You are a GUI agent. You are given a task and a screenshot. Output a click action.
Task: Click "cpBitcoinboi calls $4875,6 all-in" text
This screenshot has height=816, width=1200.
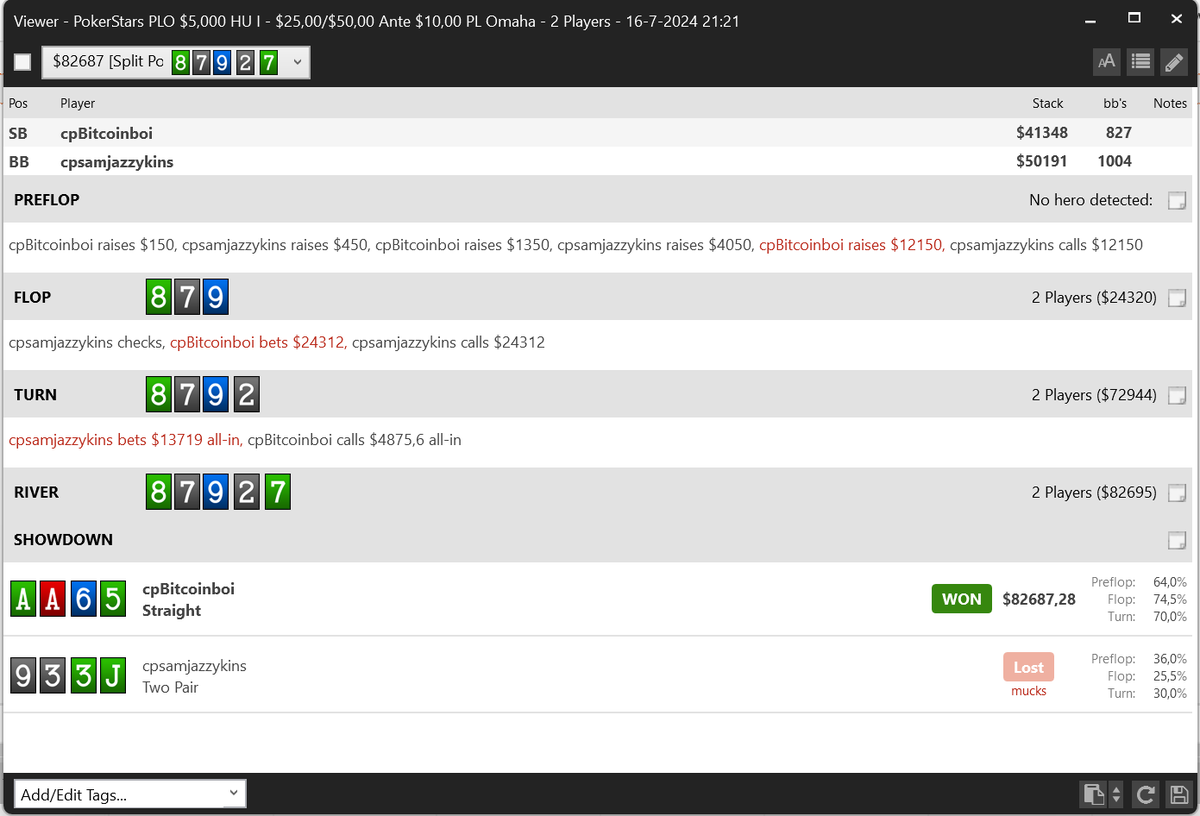click(354, 440)
